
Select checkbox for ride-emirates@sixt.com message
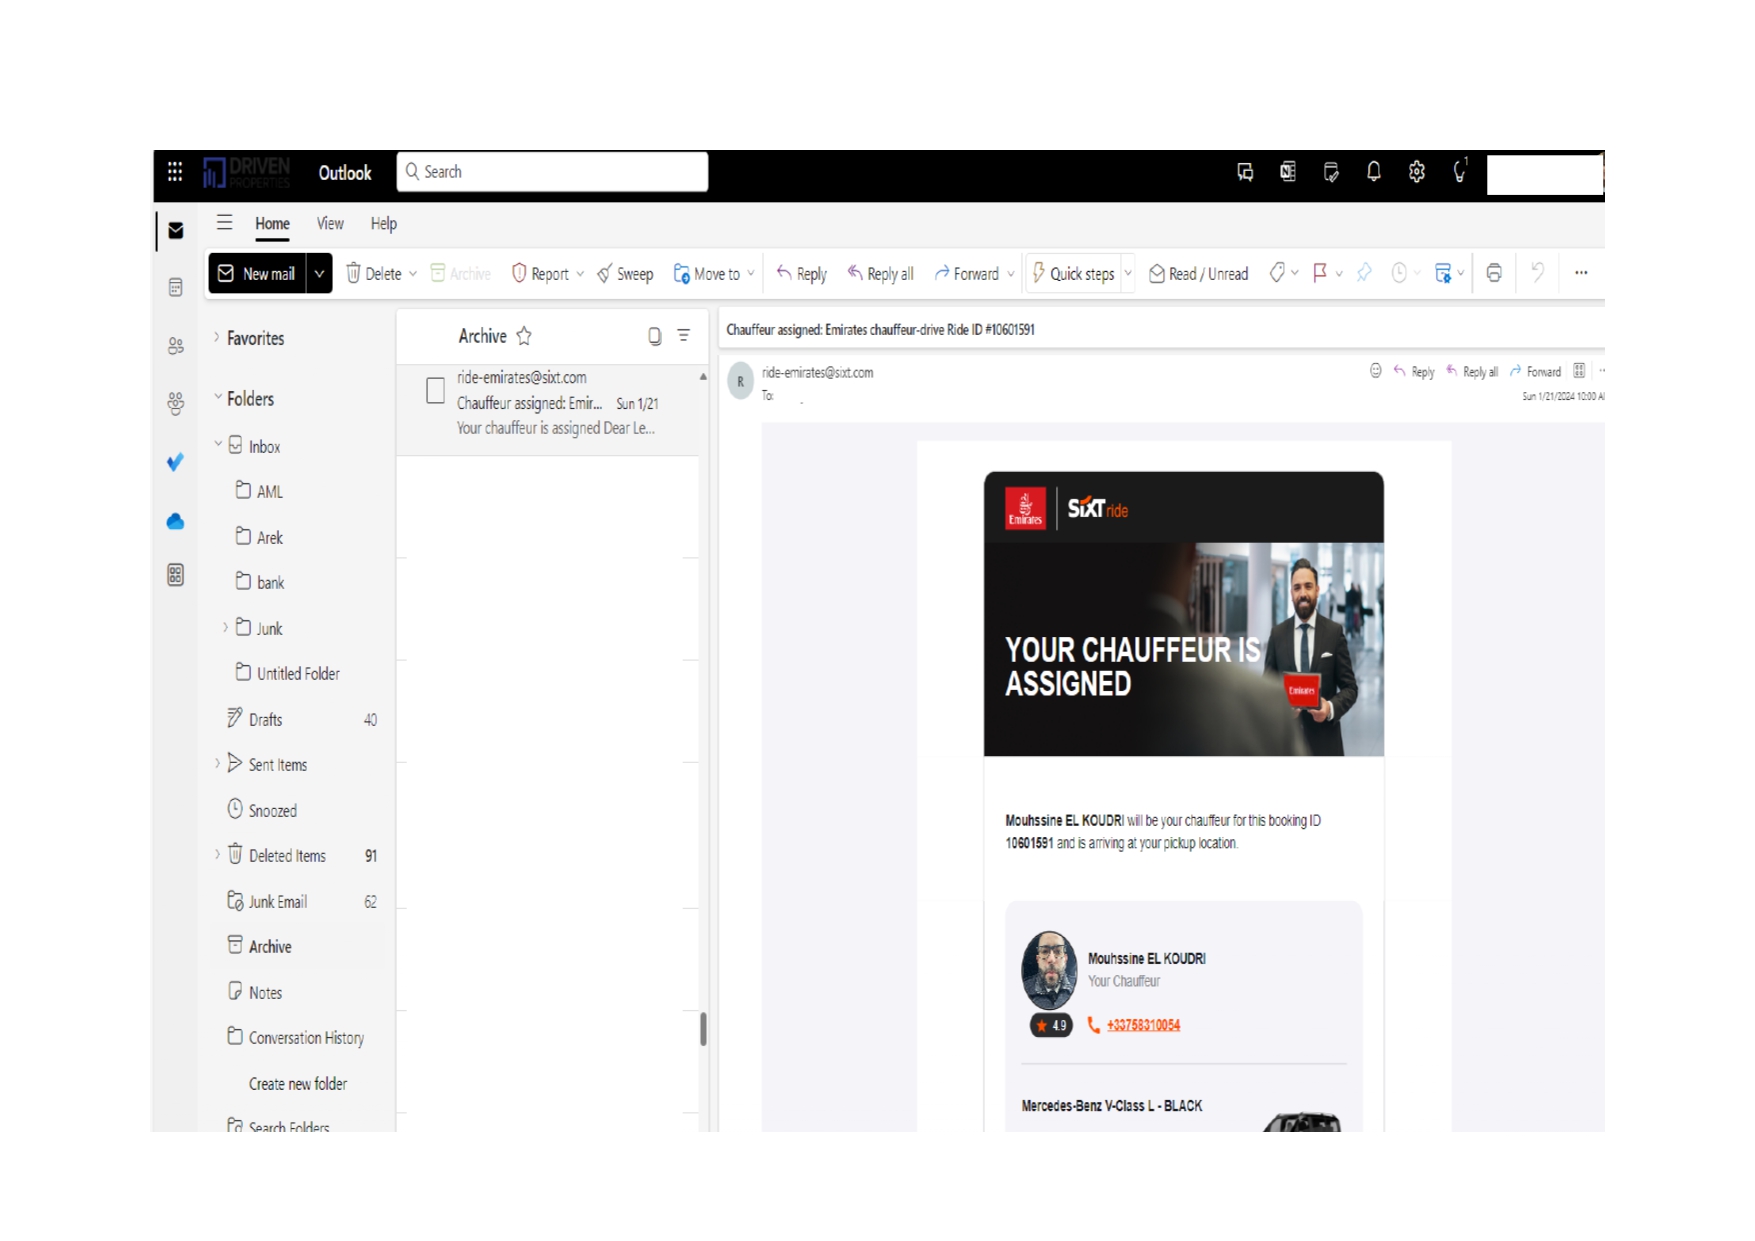click(435, 390)
